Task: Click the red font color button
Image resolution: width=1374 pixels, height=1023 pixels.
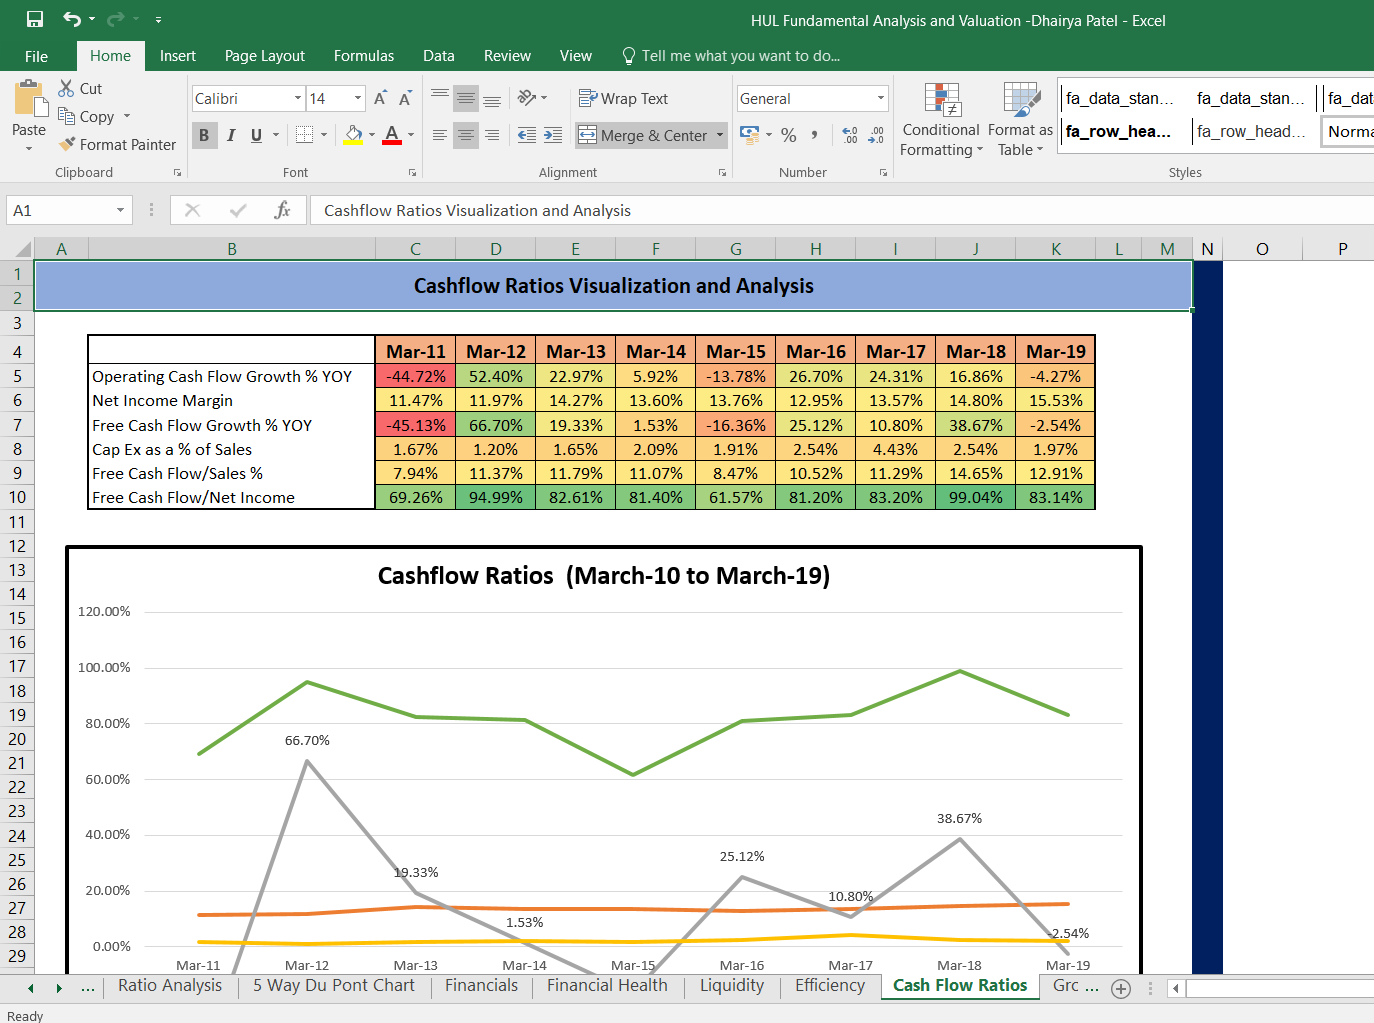Action: tap(392, 135)
